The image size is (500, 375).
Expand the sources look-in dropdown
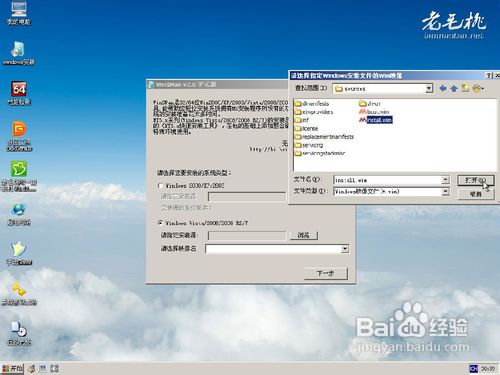pyautogui.click(x=429, y=88)
